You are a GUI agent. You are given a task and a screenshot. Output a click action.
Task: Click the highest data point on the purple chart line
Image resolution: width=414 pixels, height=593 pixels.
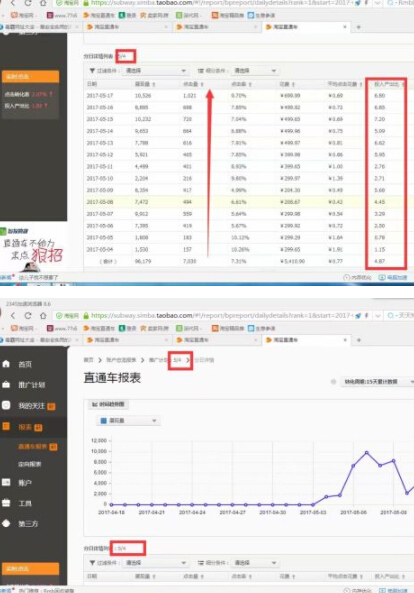(367, 453)
